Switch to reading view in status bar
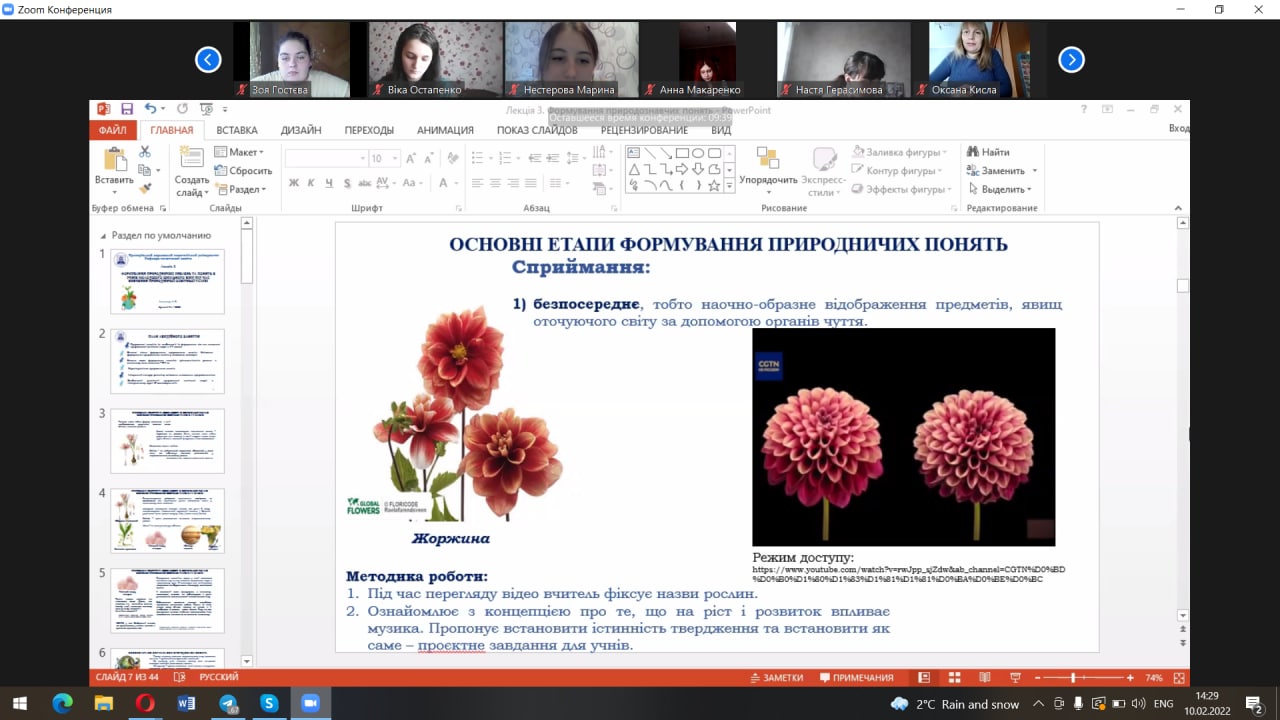Screen dimensions: 1280x720 pyautogui.click(x=985, y=677)
